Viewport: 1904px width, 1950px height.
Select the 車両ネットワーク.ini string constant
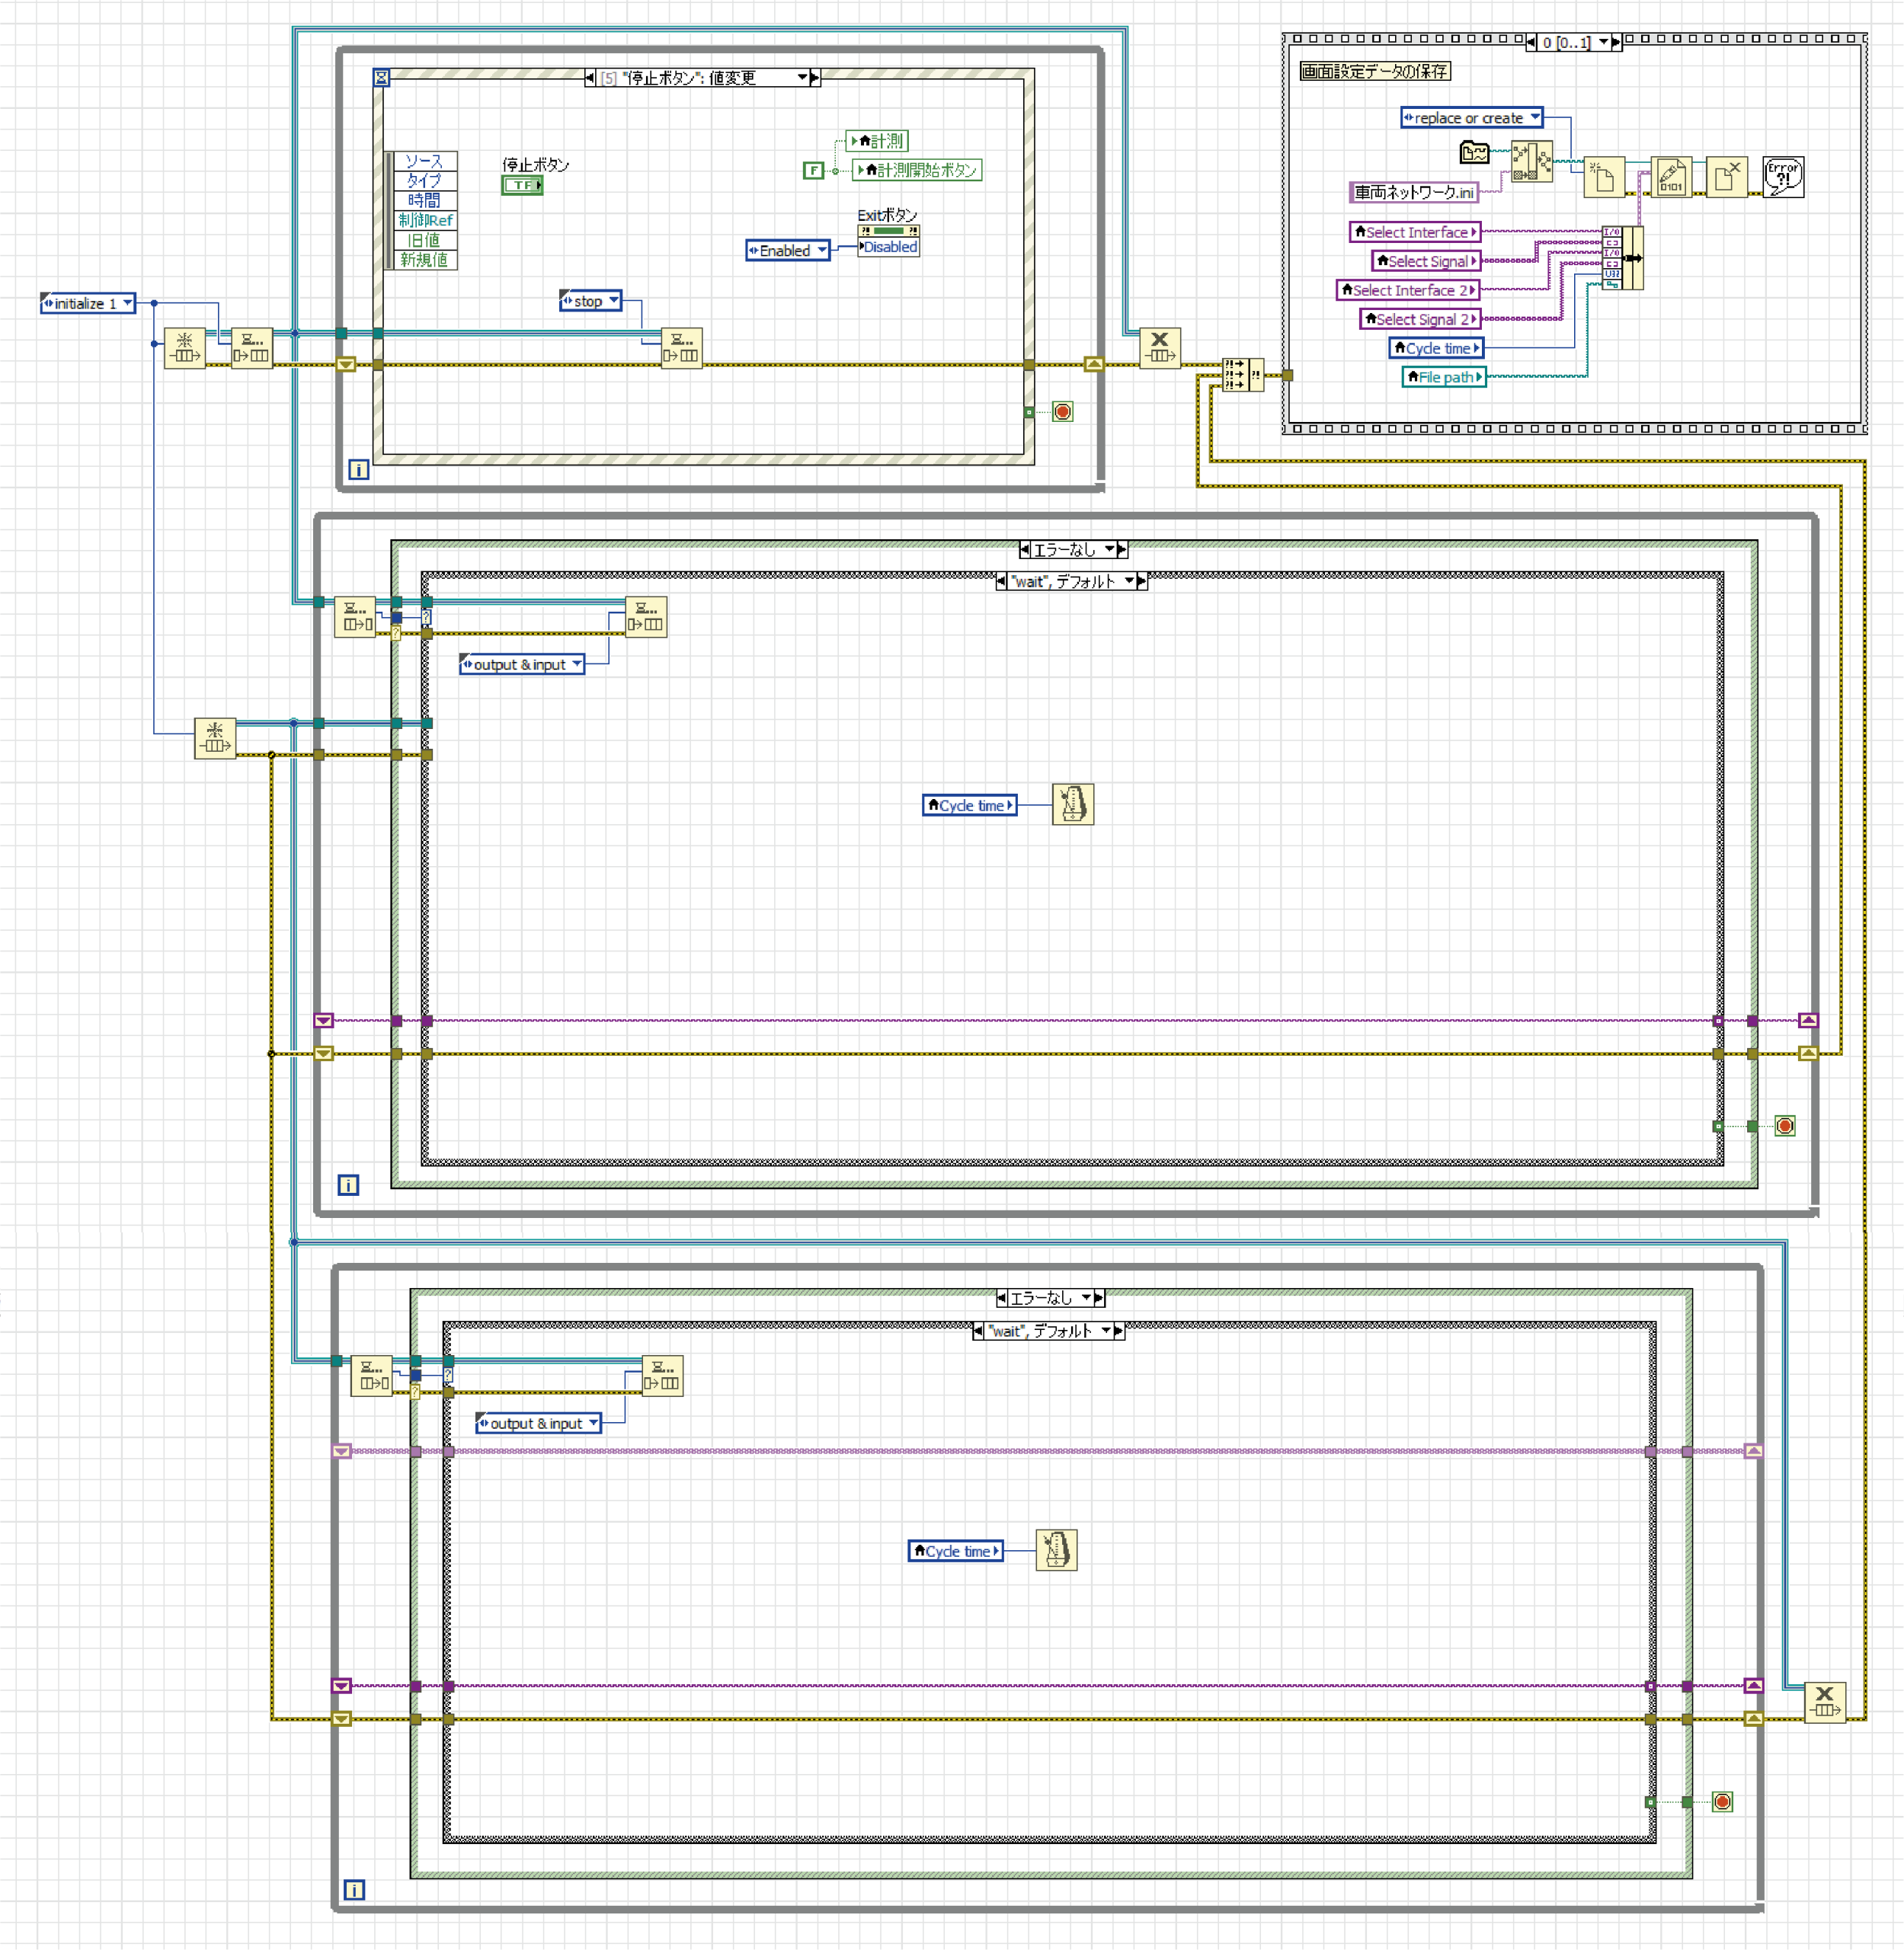pyautogui.click(x=1413, y=192)
